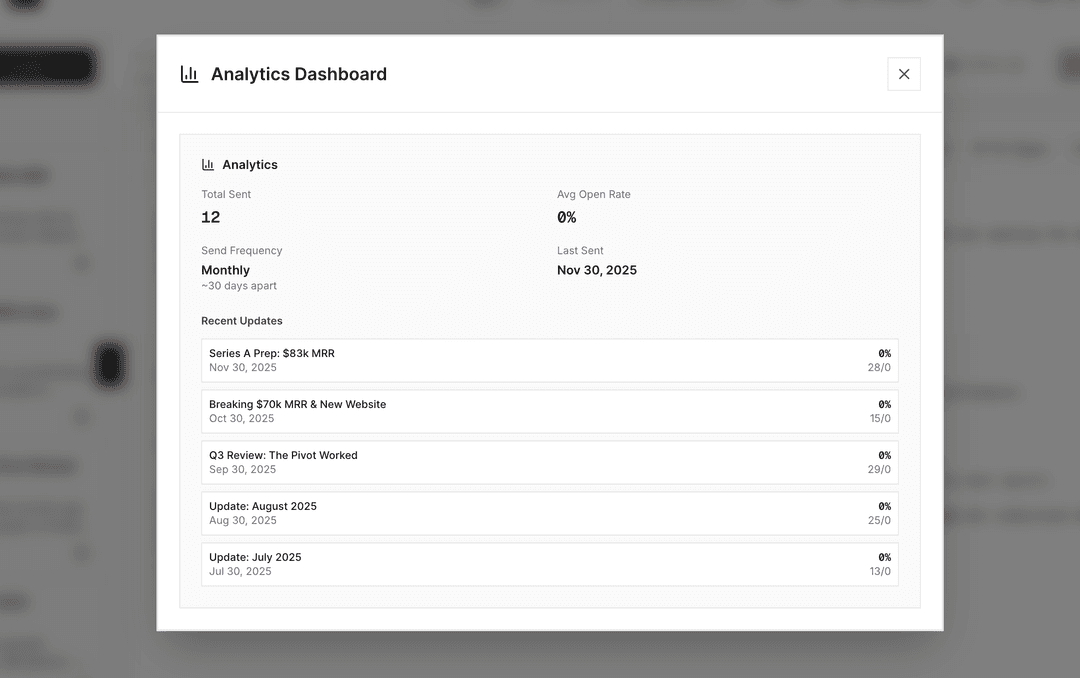
Task: Click the Monthly send frequency value
Action: click(225, 270)
